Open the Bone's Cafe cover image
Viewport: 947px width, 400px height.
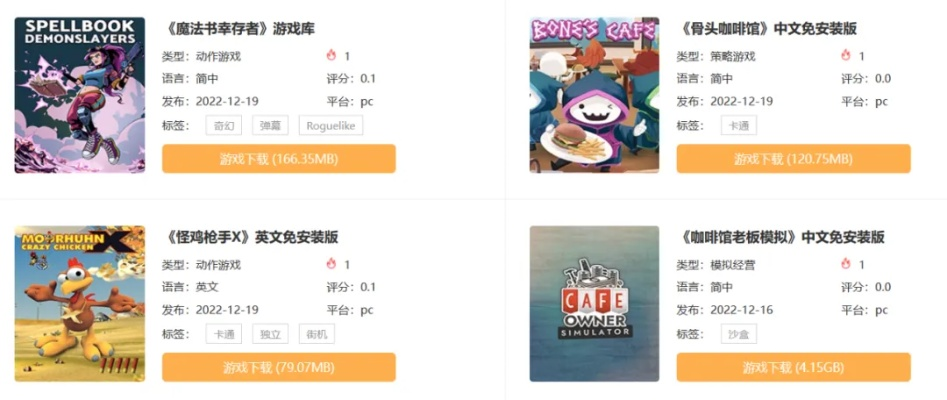594,95
